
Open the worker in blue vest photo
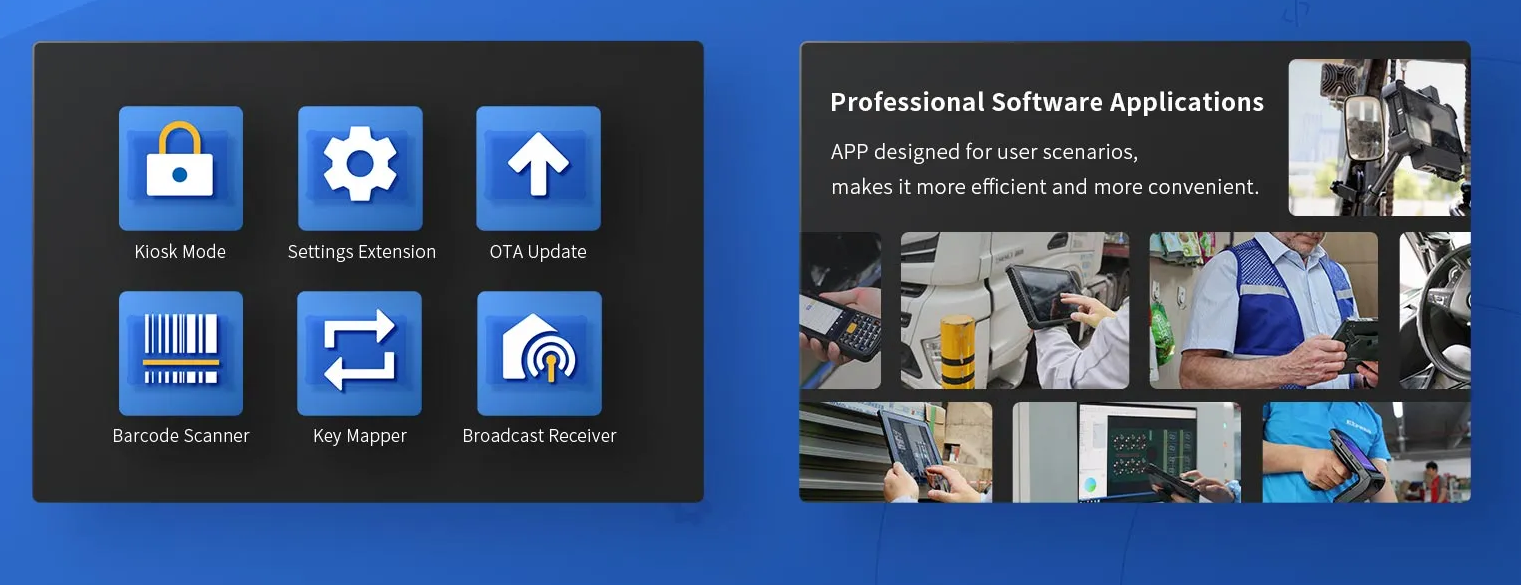click(1263, 311)
